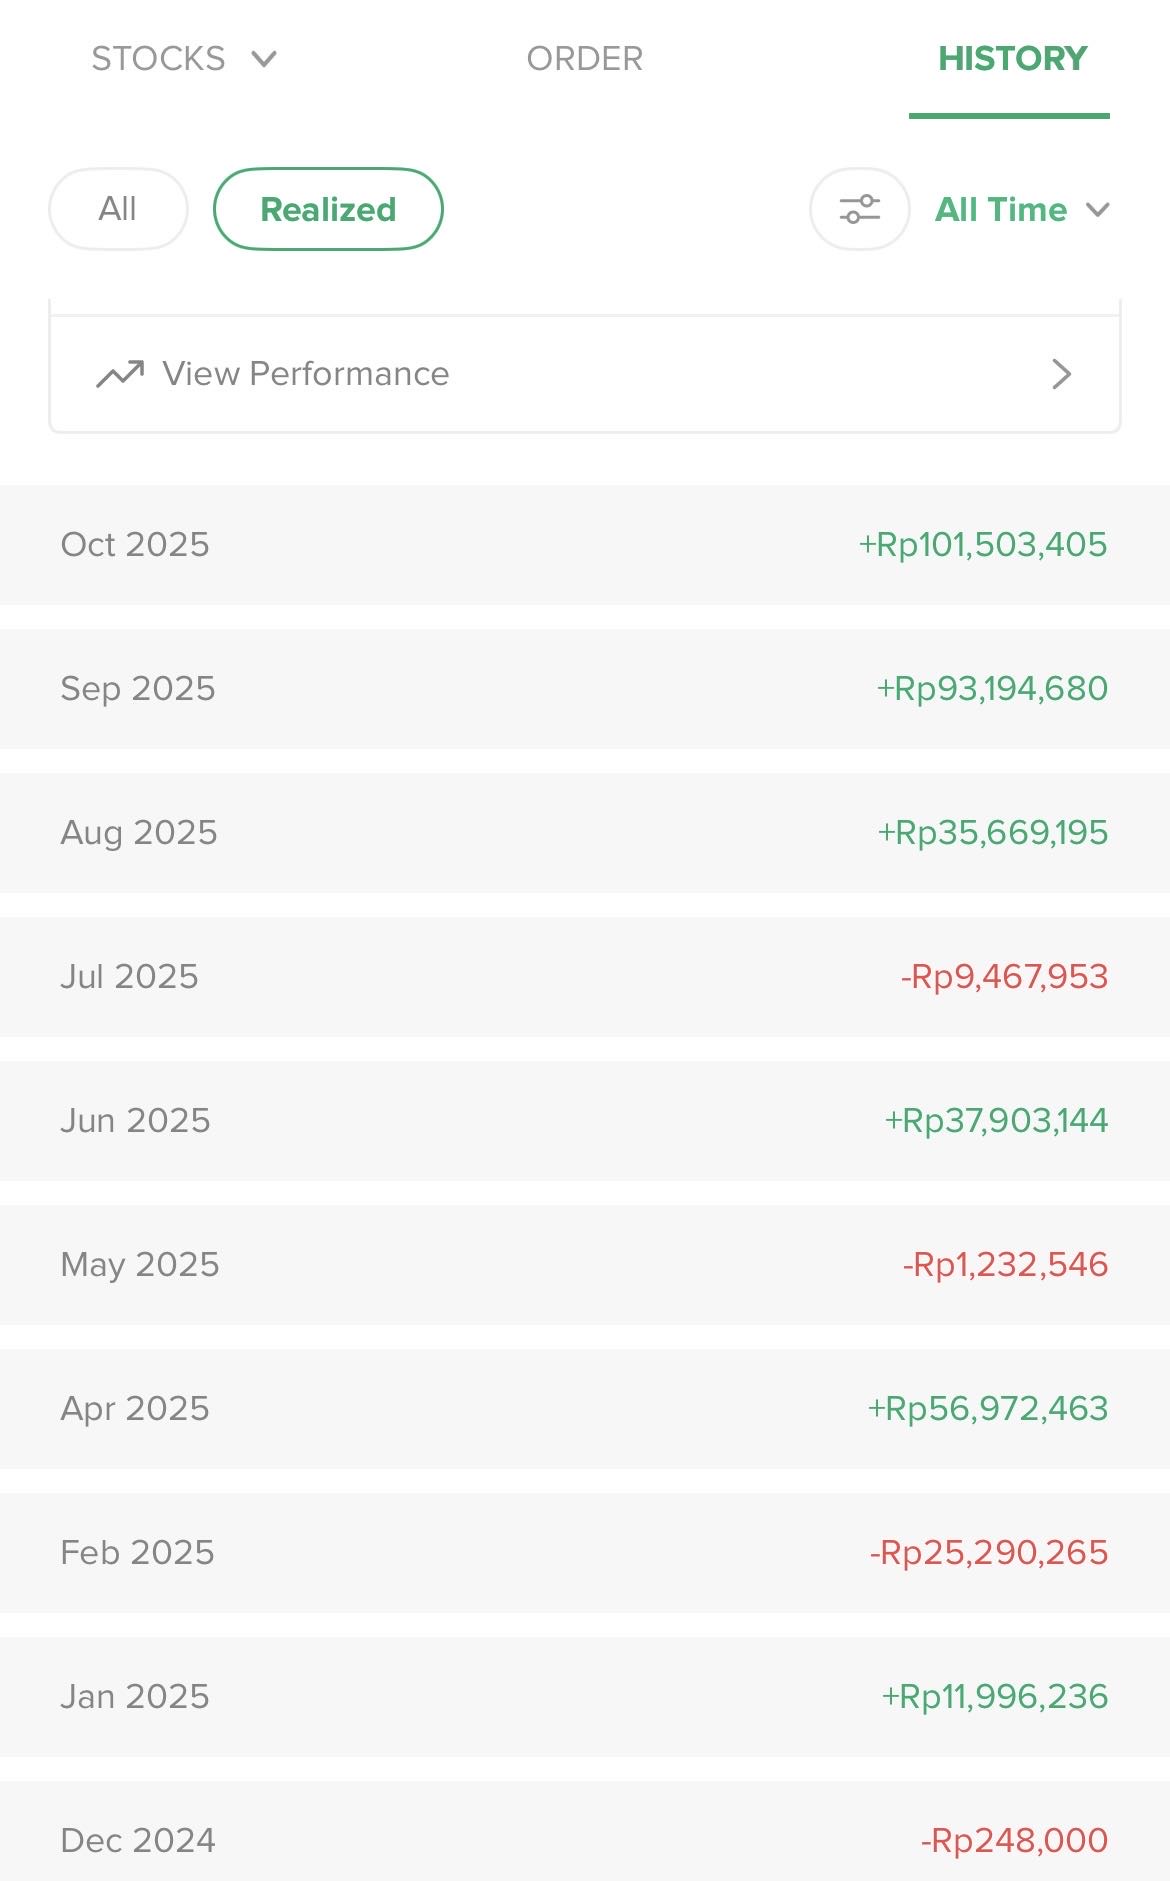
Task: Click the trending chart performance icon
Action: click(120, 374)
